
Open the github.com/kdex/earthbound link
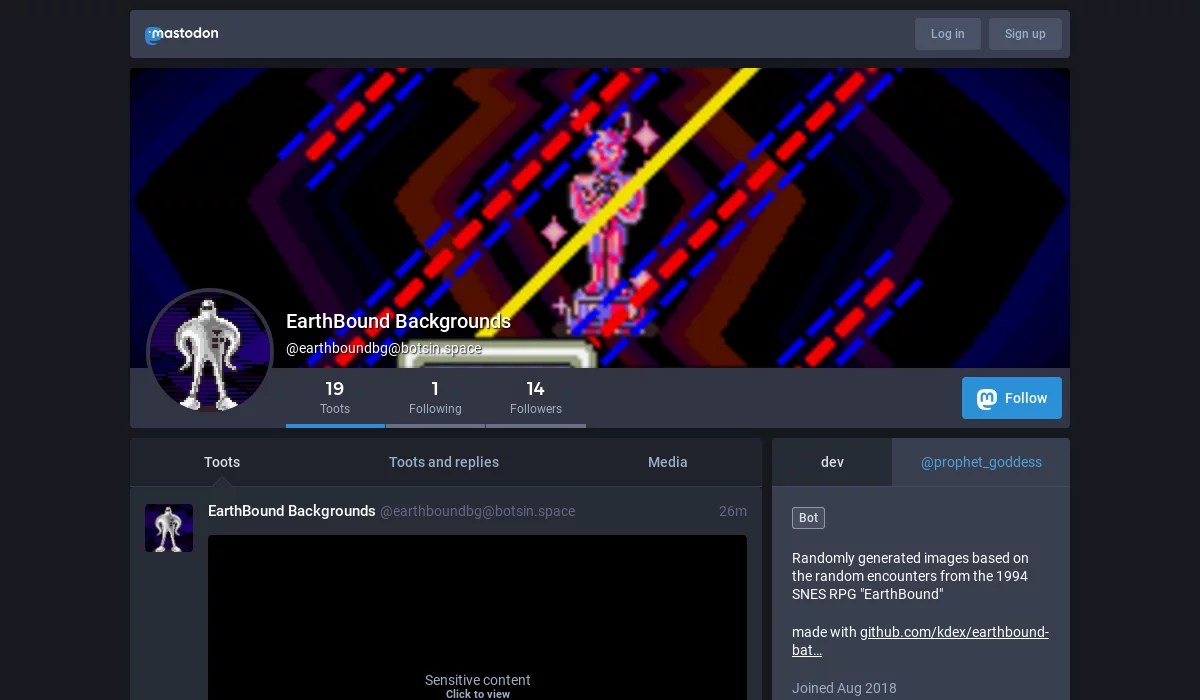click(x=920, y=641)
